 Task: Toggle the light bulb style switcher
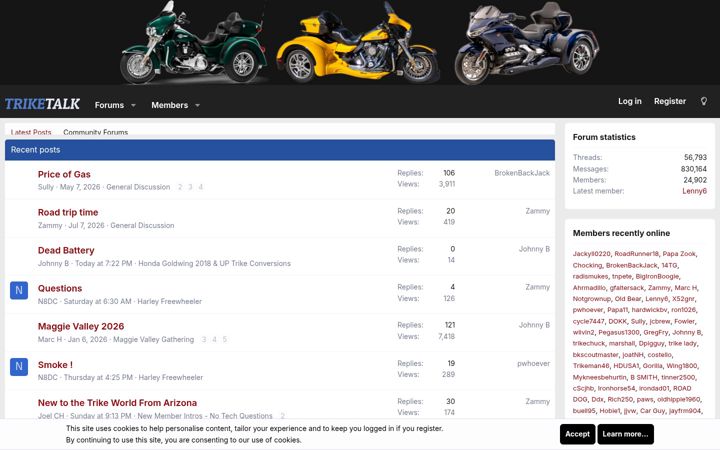703,101
